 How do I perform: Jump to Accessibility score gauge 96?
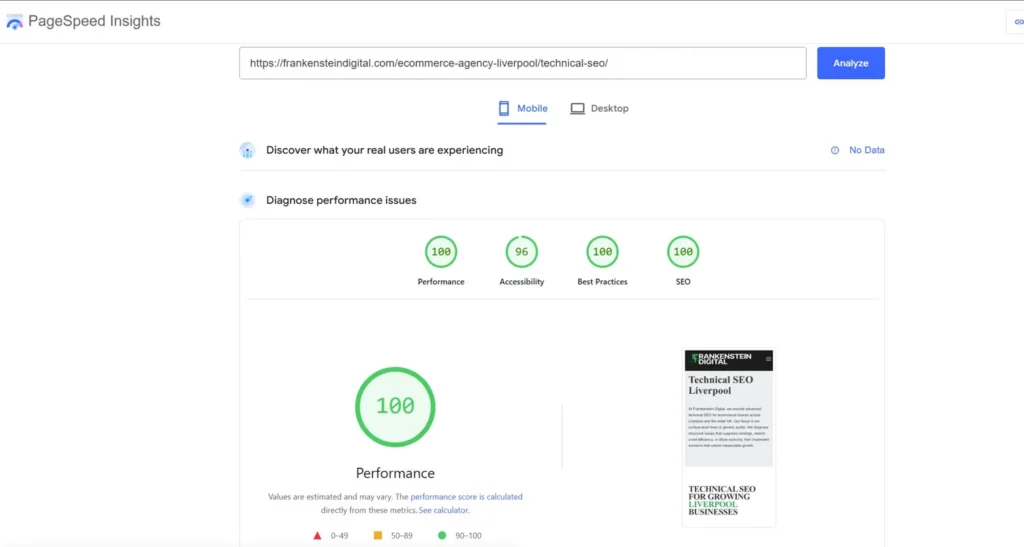pyautogui.click(x=522, y=252)
